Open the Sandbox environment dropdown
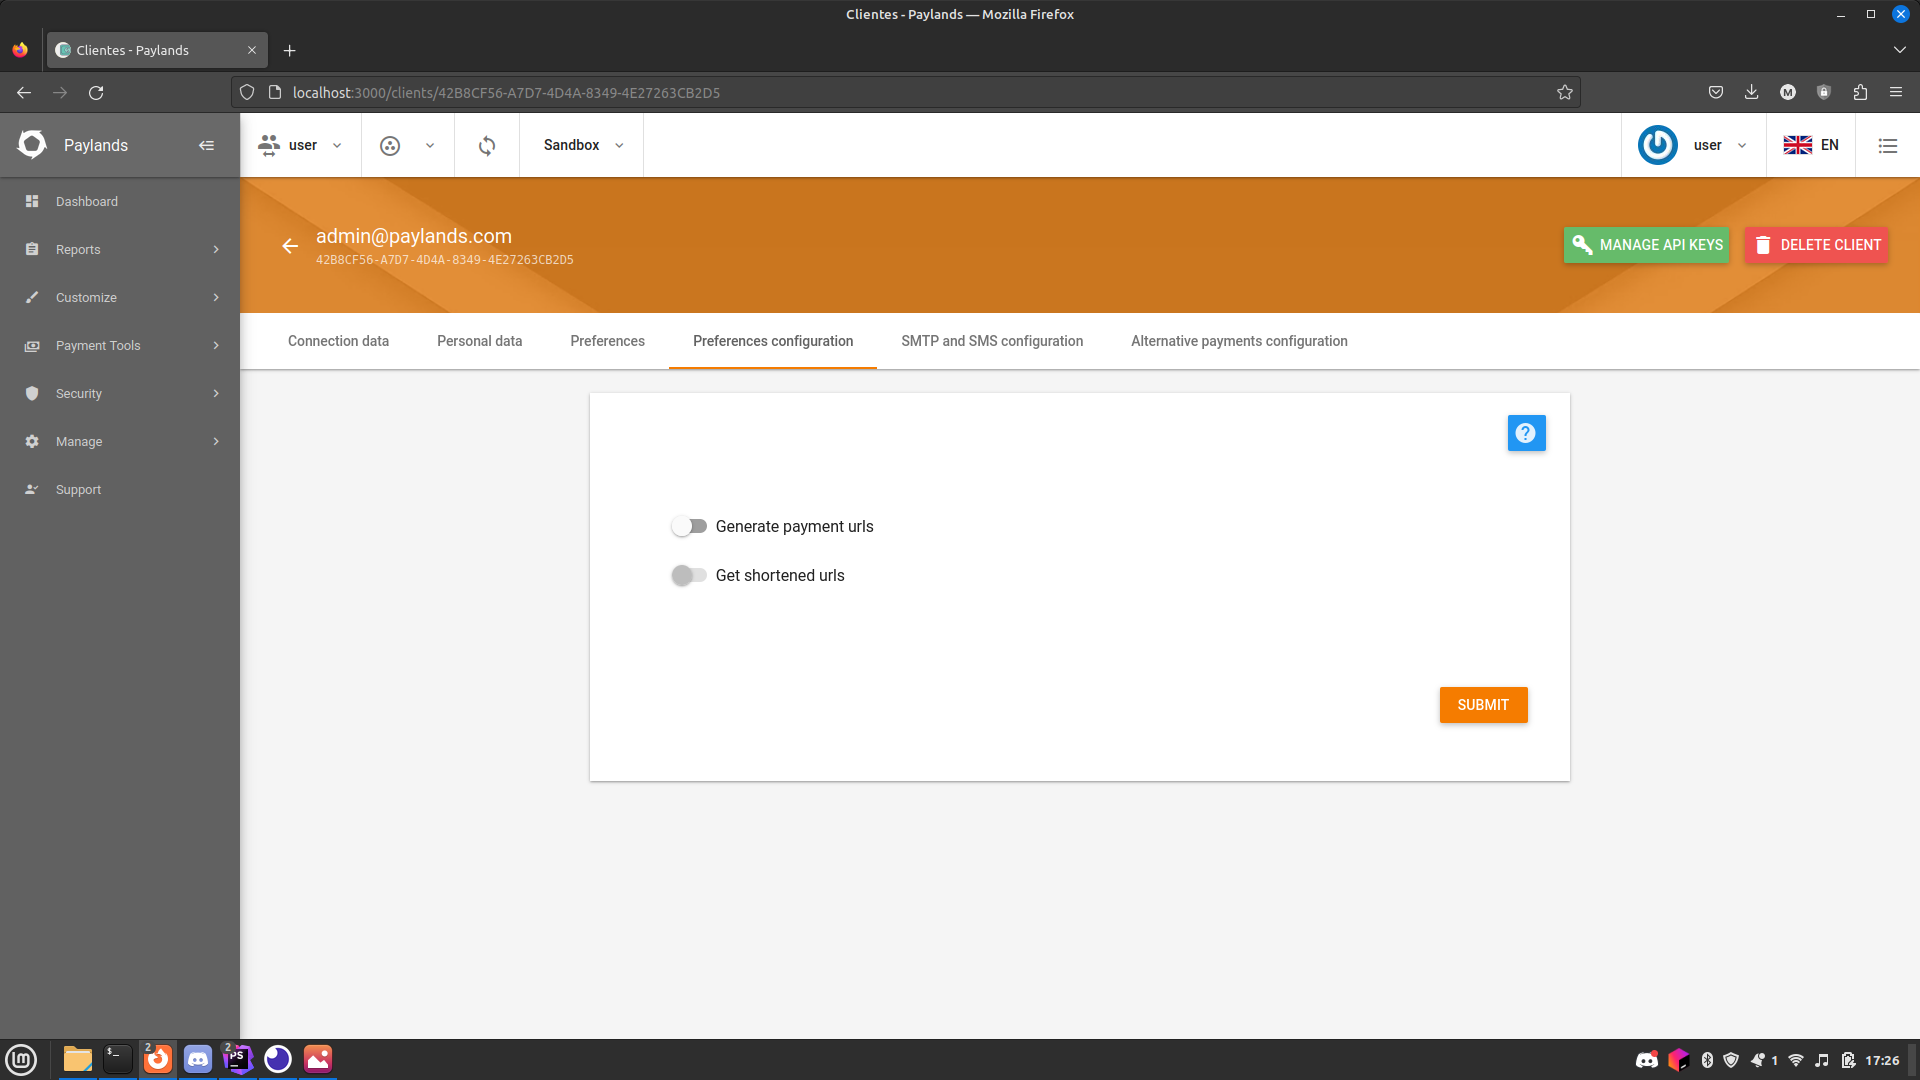 click(x=583, y=145)
